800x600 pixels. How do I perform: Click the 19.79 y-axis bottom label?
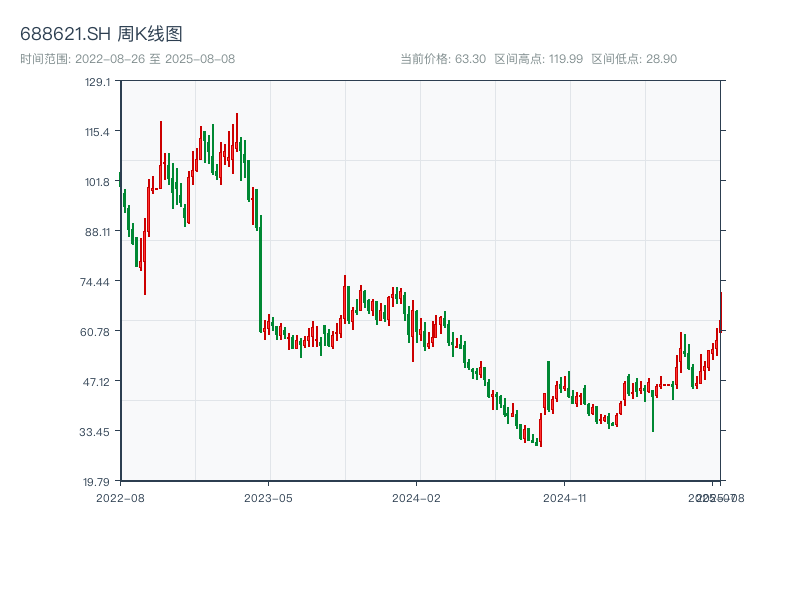(x=96, y=481)
